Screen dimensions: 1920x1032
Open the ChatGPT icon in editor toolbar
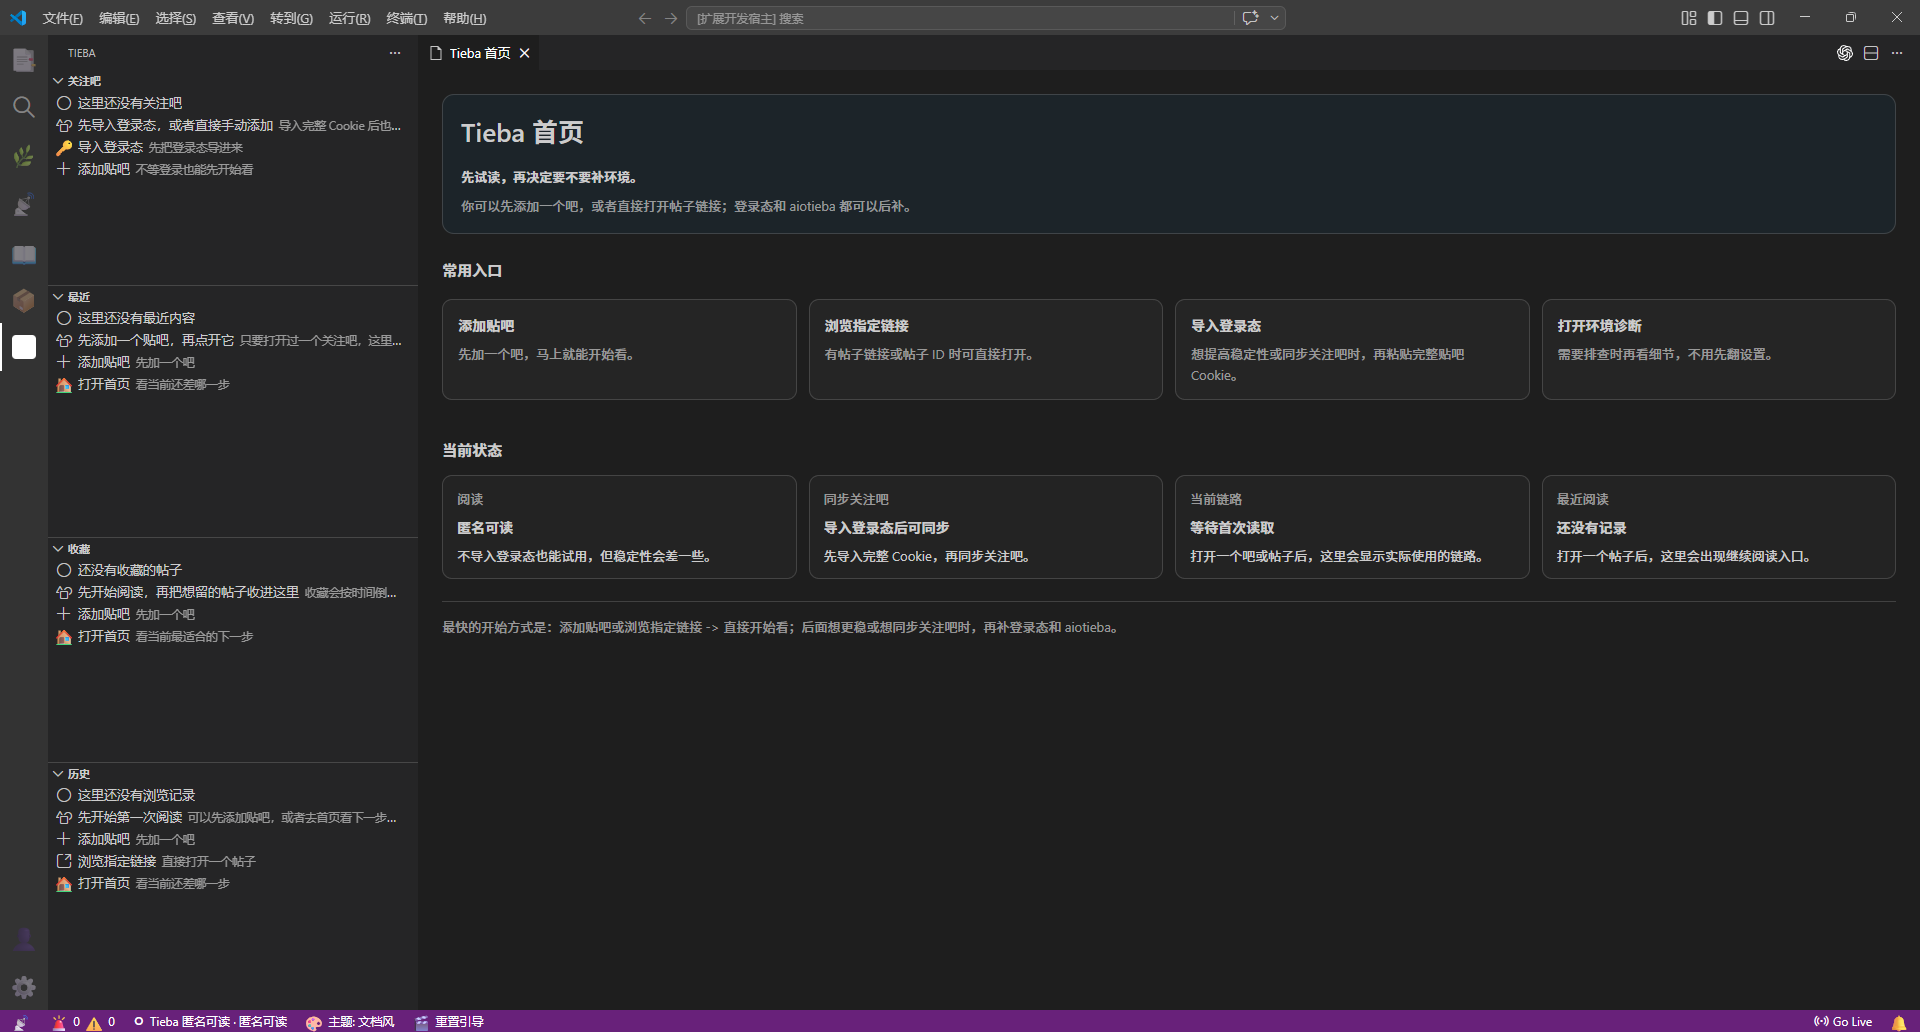pos(1845,53)
